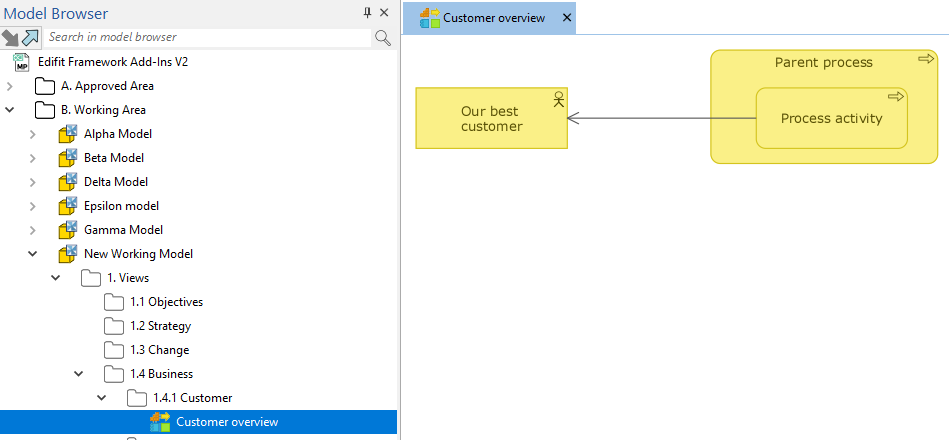The width and height of the screenshot is (949, 440).
Task: Click the Search in model browser field
Action: point(208,37)
